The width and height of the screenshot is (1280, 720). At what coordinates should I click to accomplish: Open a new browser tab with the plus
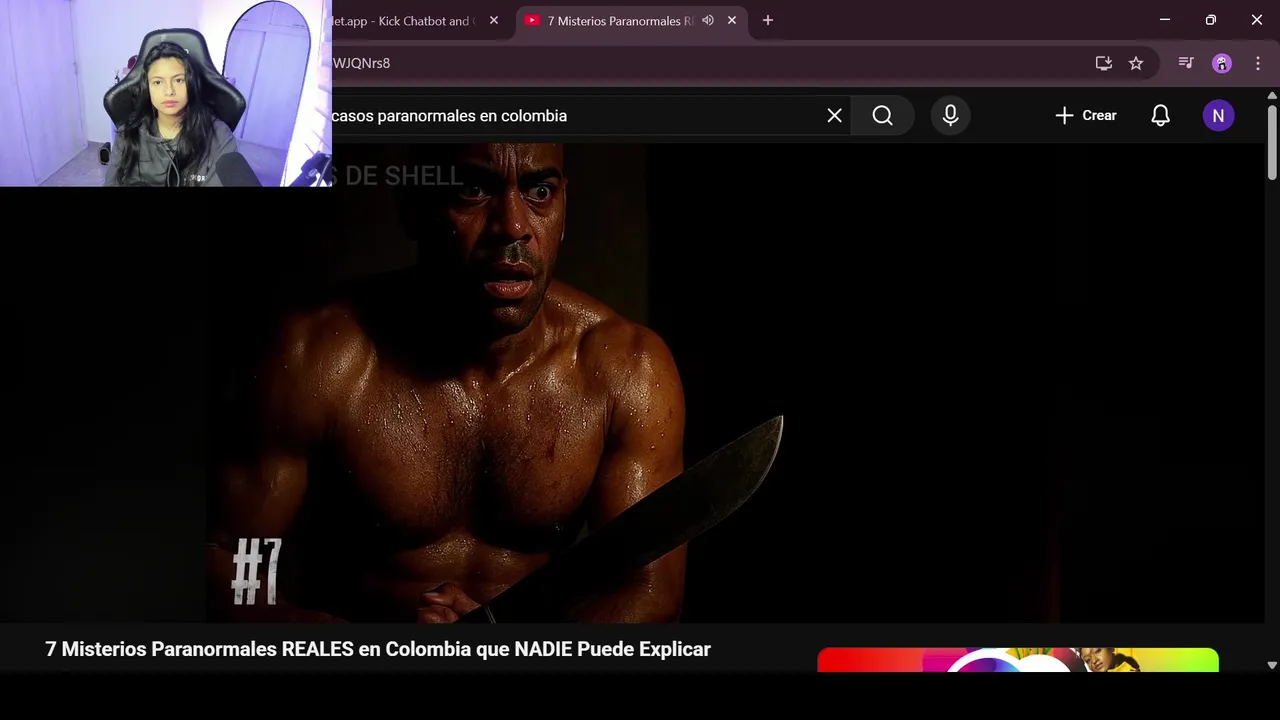click(x=768, y=20)
